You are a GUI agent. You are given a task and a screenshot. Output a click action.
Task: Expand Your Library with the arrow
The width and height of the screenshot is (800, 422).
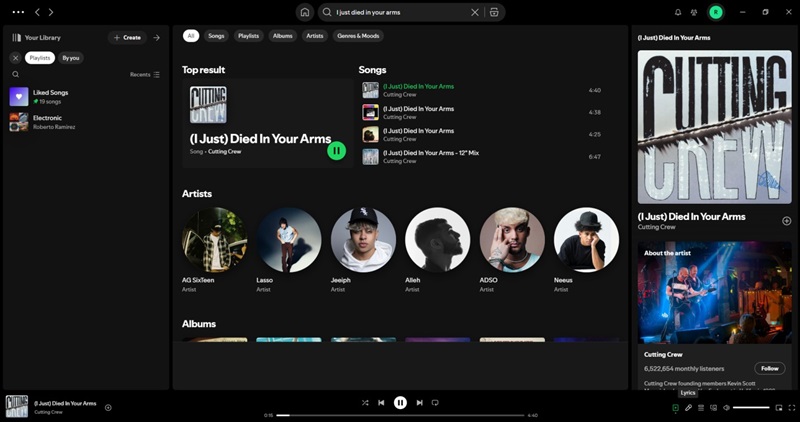[157, 37]
